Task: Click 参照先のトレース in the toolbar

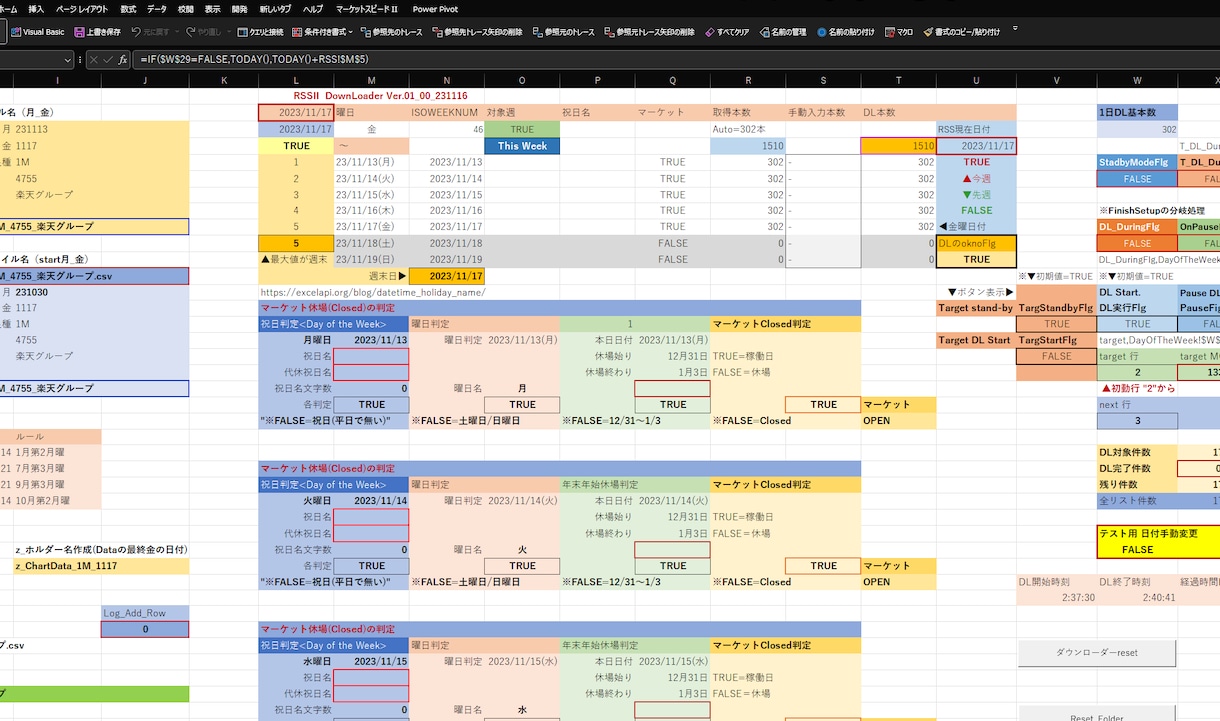Action: click(x=391, y=32)
